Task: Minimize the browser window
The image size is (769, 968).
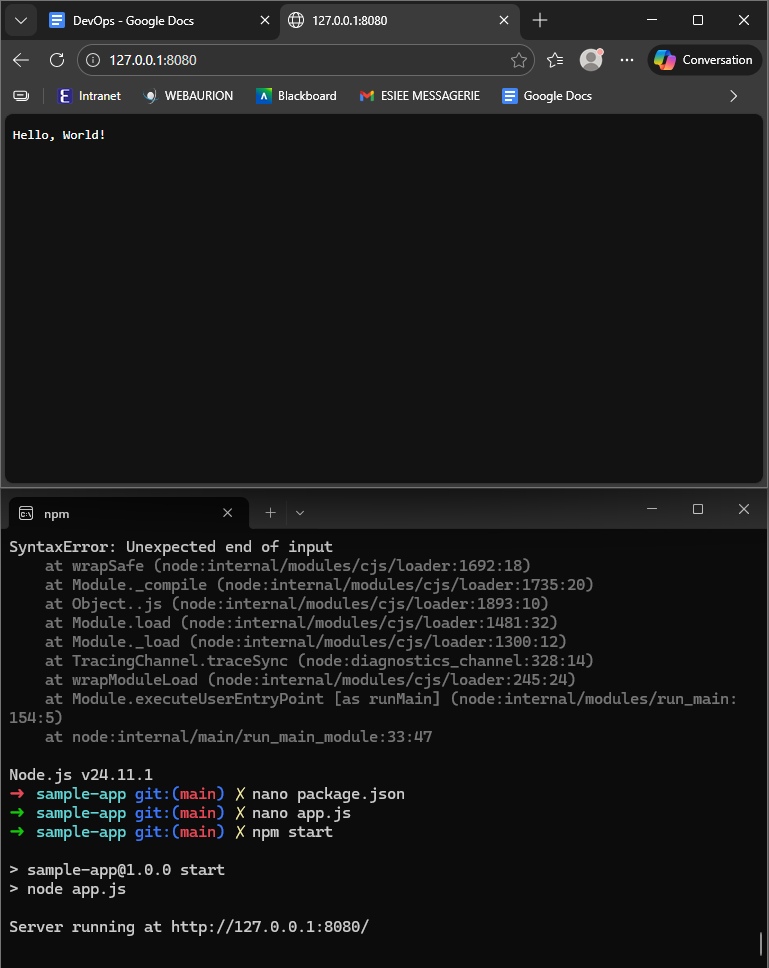Action: point(652,20)
